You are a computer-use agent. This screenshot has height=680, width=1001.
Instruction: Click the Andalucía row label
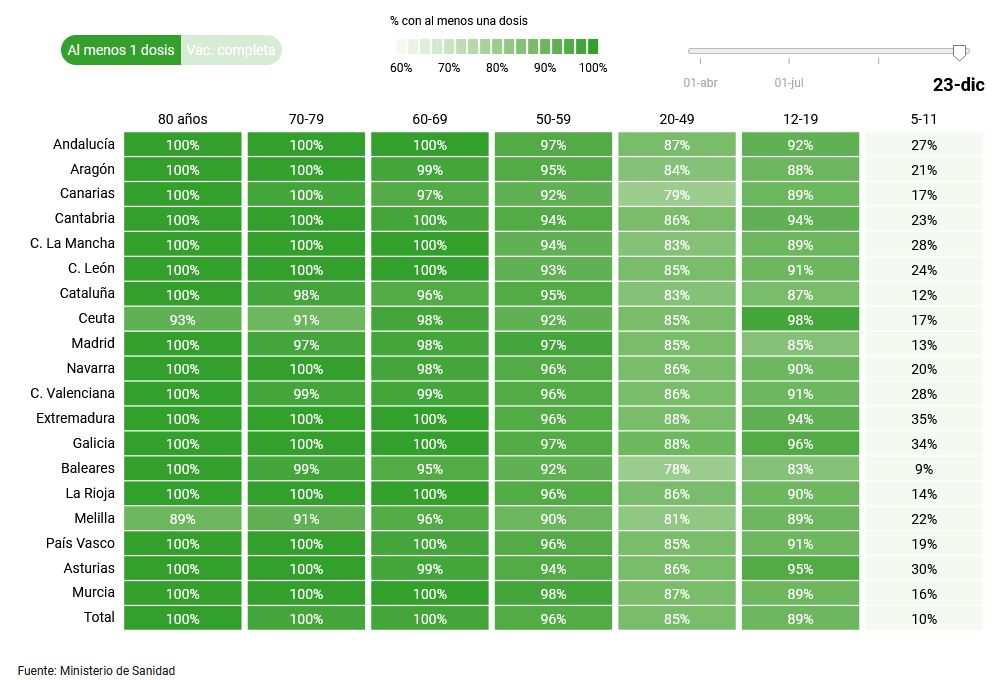84,144
